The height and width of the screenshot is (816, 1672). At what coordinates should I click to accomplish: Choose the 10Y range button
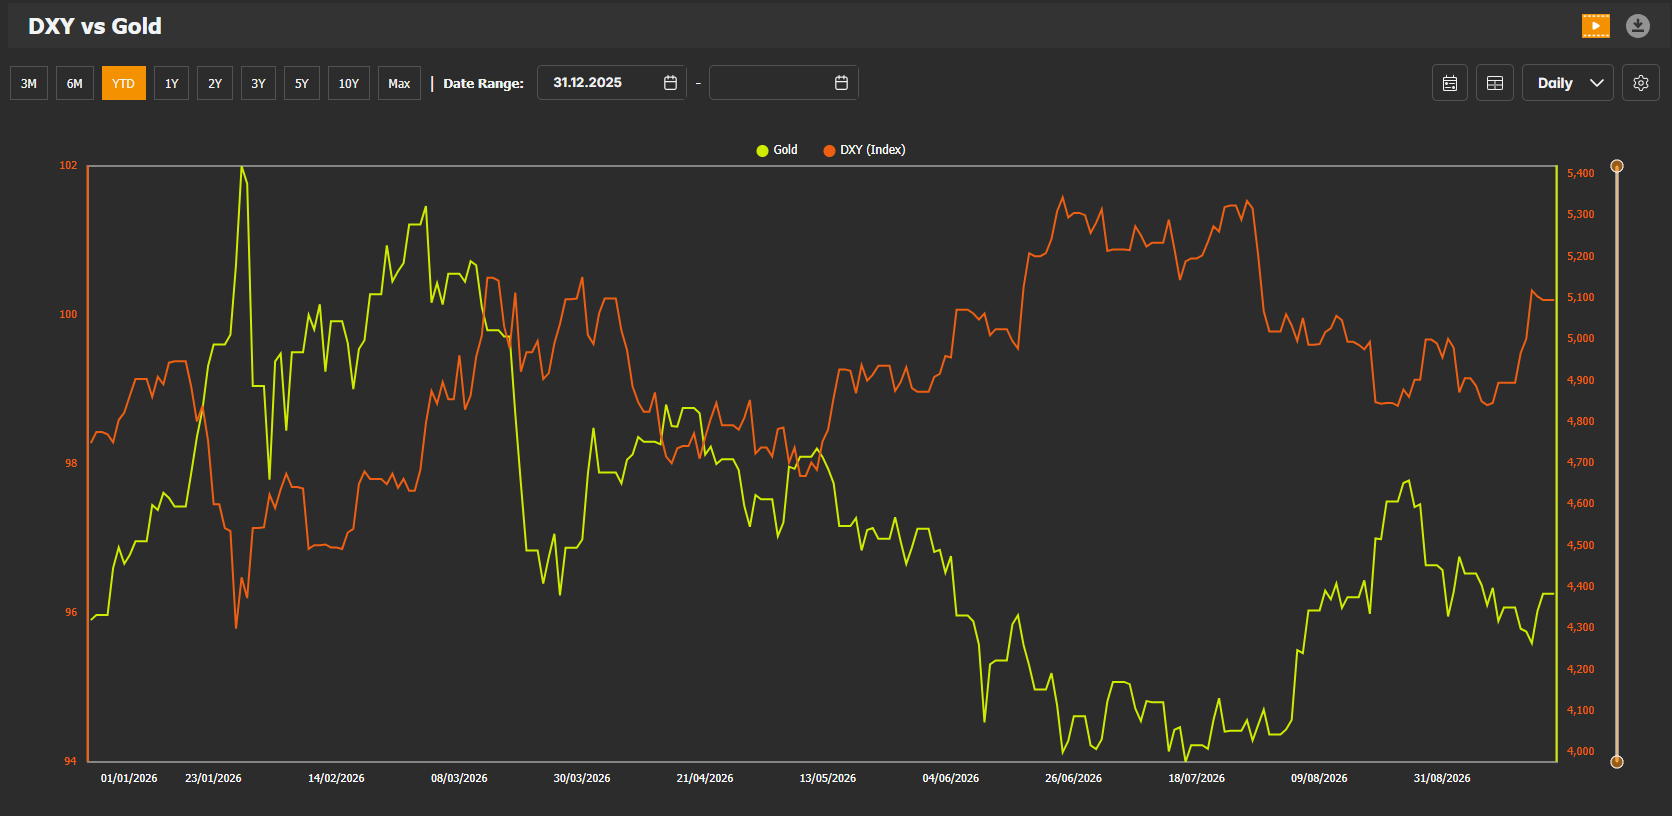(349, 83)
